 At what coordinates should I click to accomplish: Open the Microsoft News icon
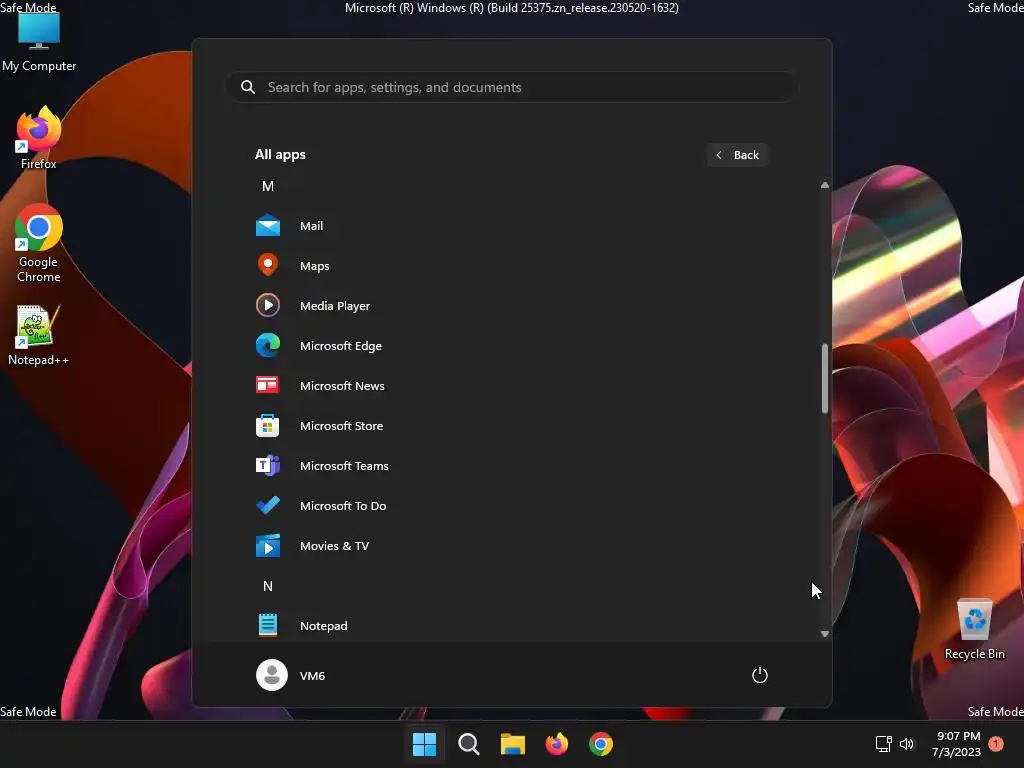[x=268, y=385]
